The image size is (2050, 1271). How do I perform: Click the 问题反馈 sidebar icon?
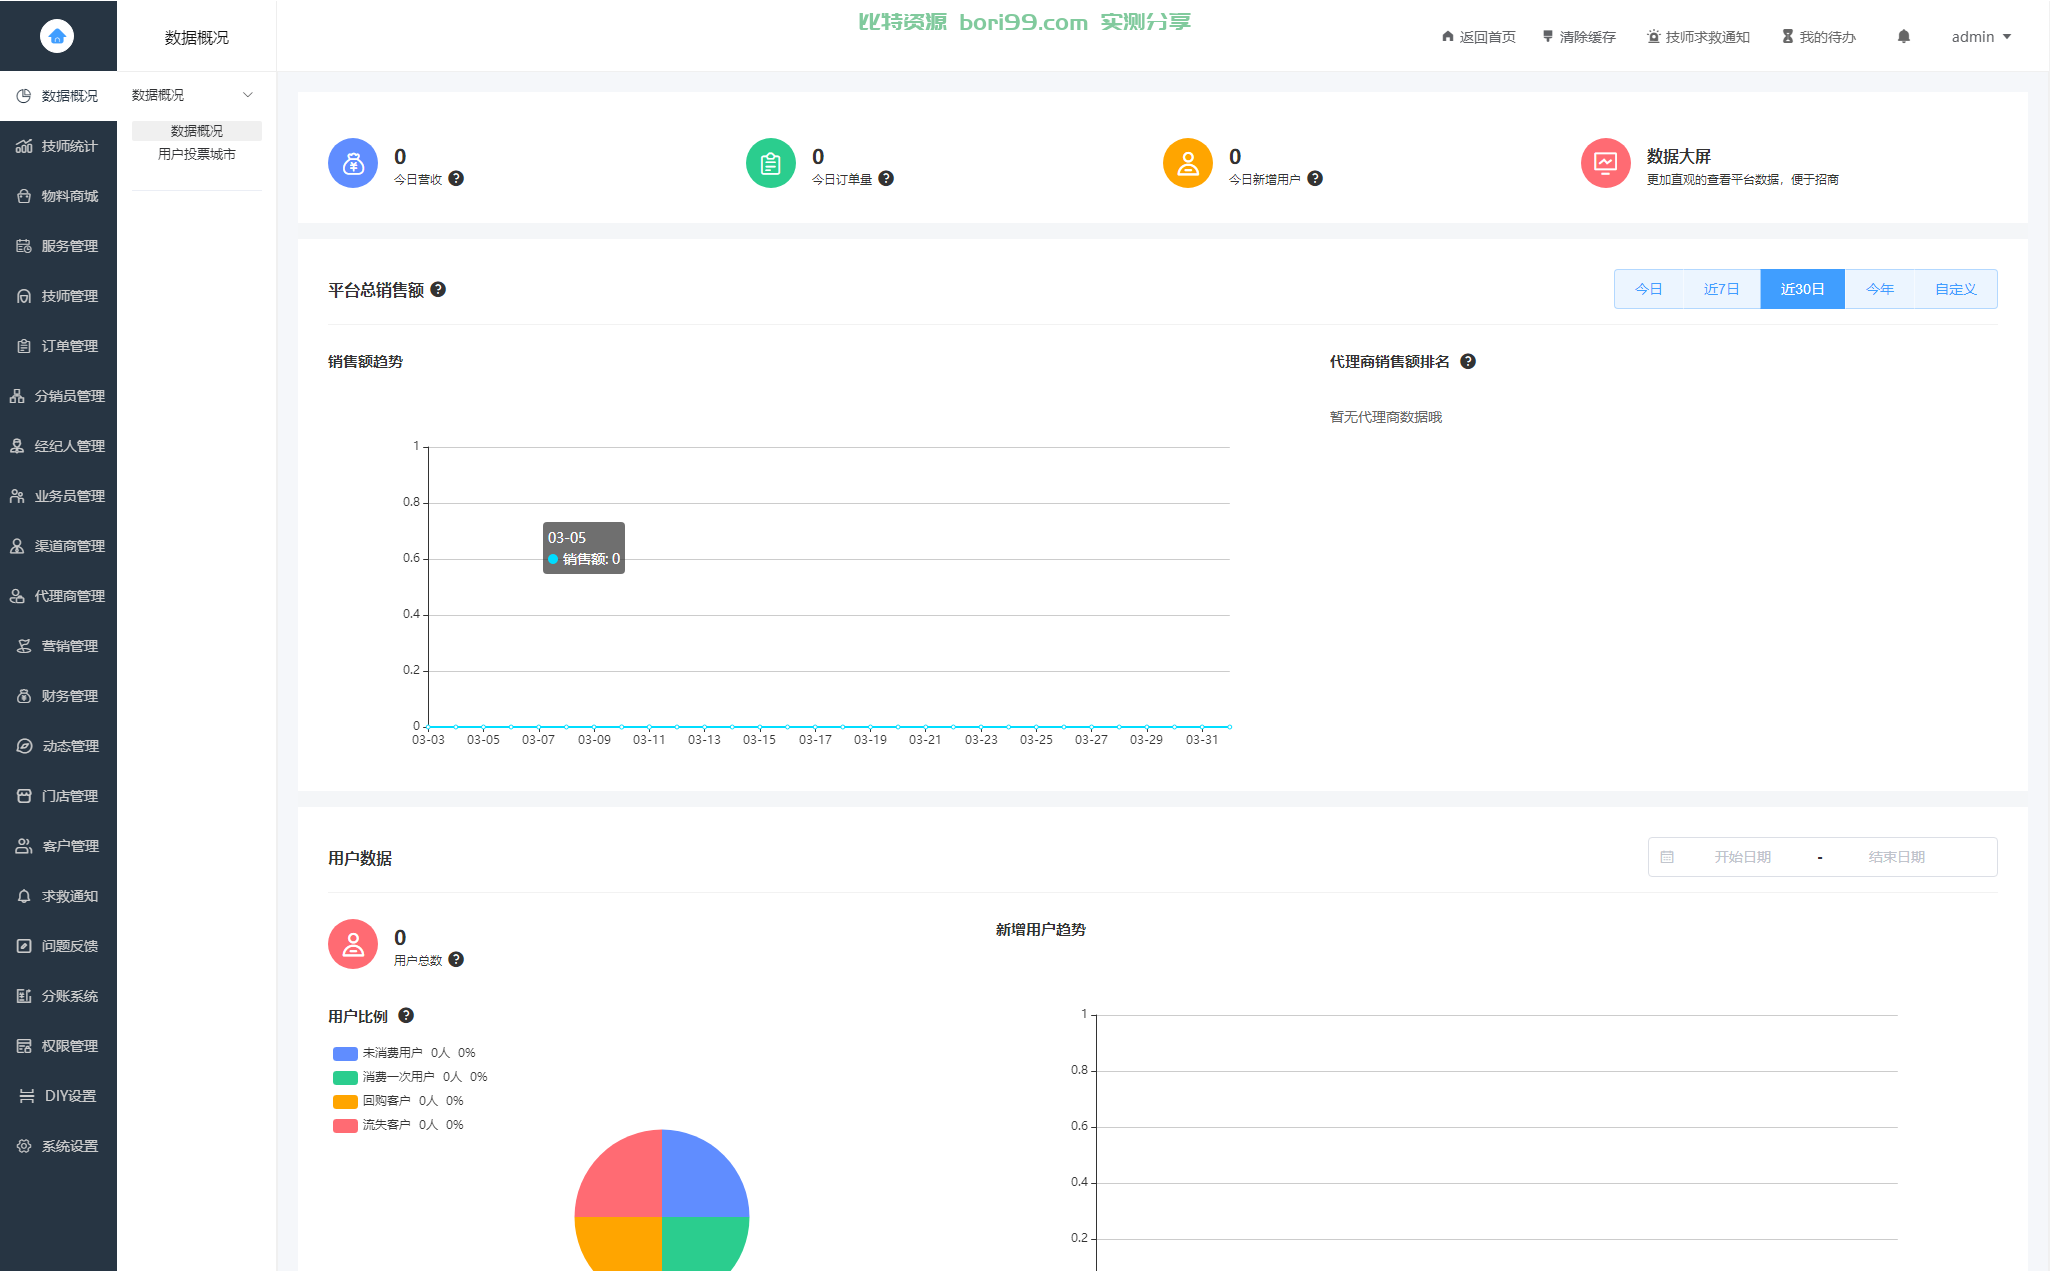click(x=24, y=946)
